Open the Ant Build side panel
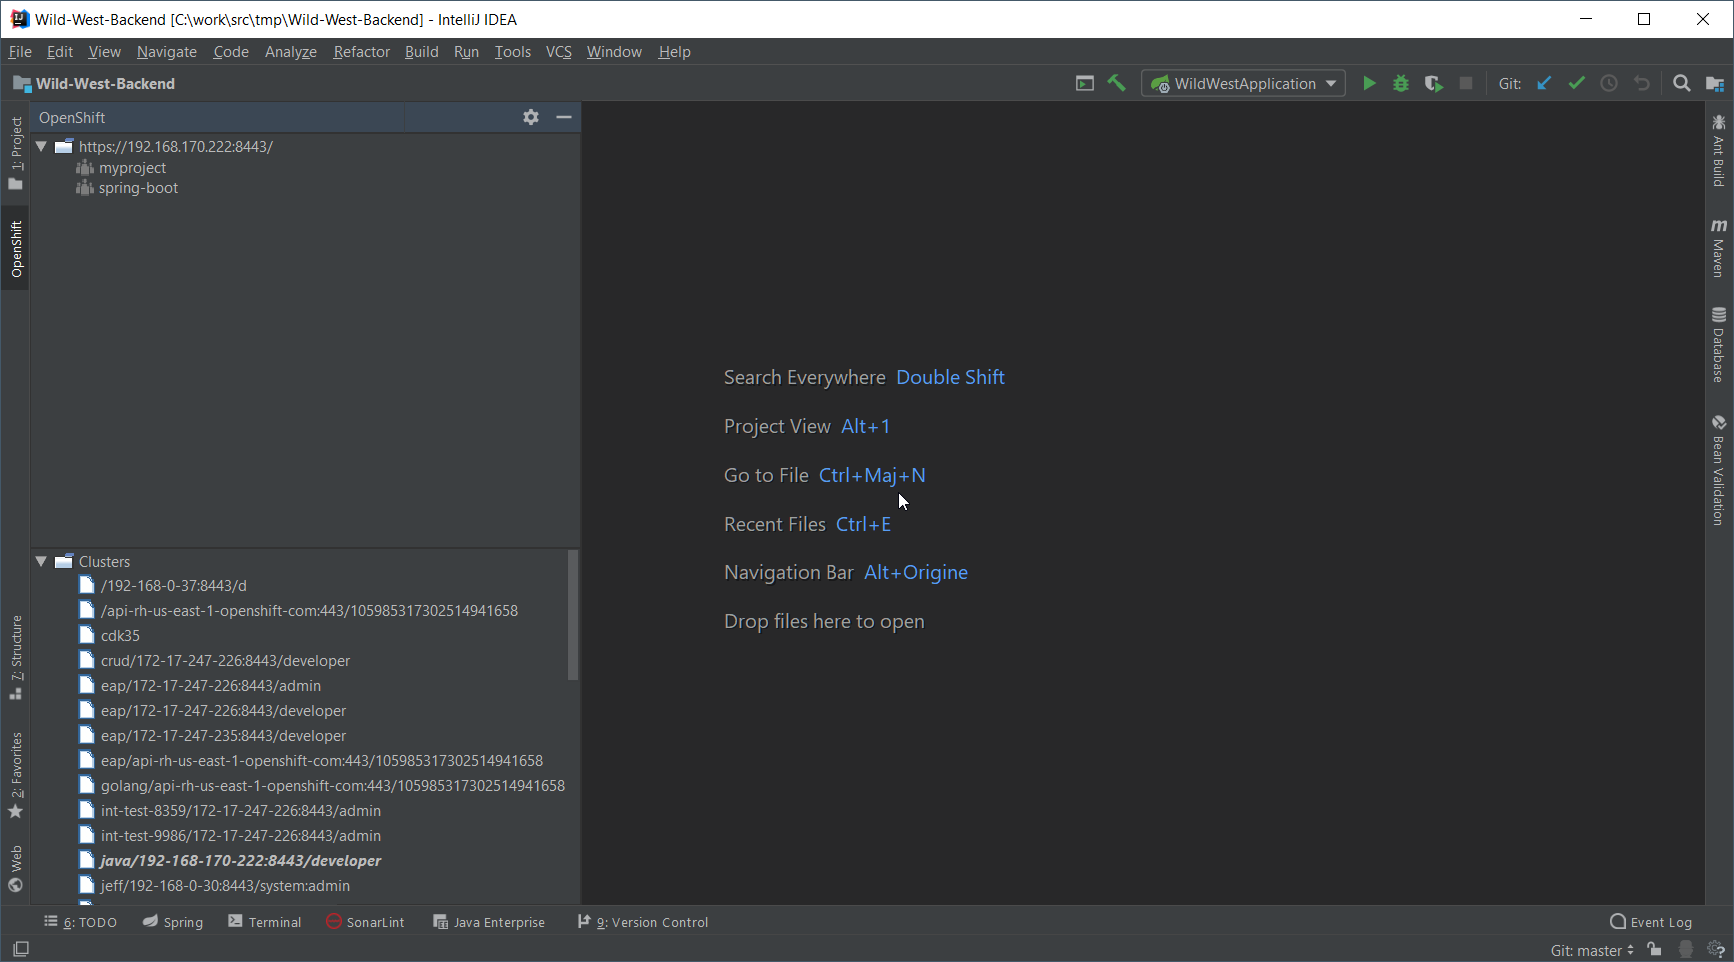This screenshot has height=962, width=1734. [1718, 151]
